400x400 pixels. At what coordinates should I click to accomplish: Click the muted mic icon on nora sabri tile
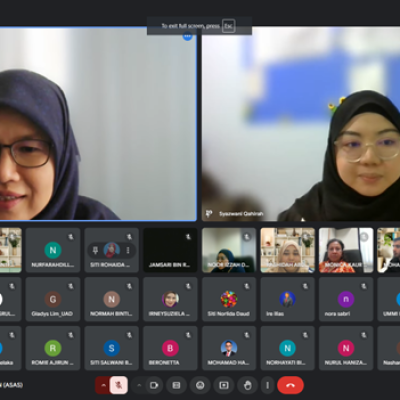pos(364,286)
